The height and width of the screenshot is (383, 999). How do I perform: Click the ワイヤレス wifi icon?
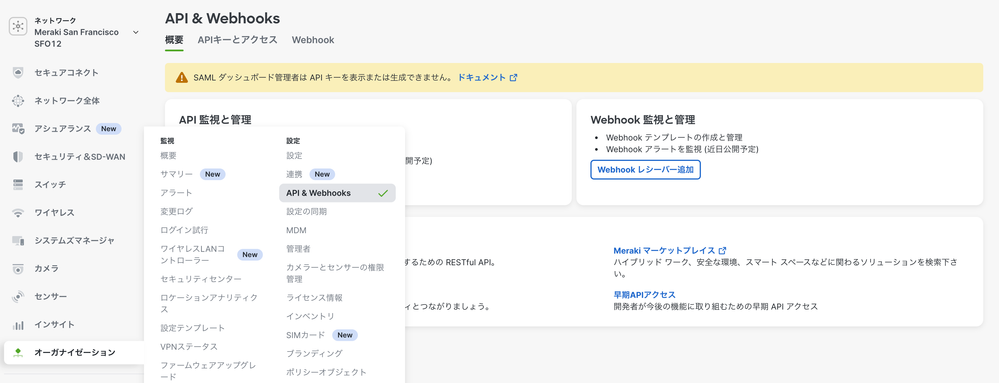tap(18, 213)
